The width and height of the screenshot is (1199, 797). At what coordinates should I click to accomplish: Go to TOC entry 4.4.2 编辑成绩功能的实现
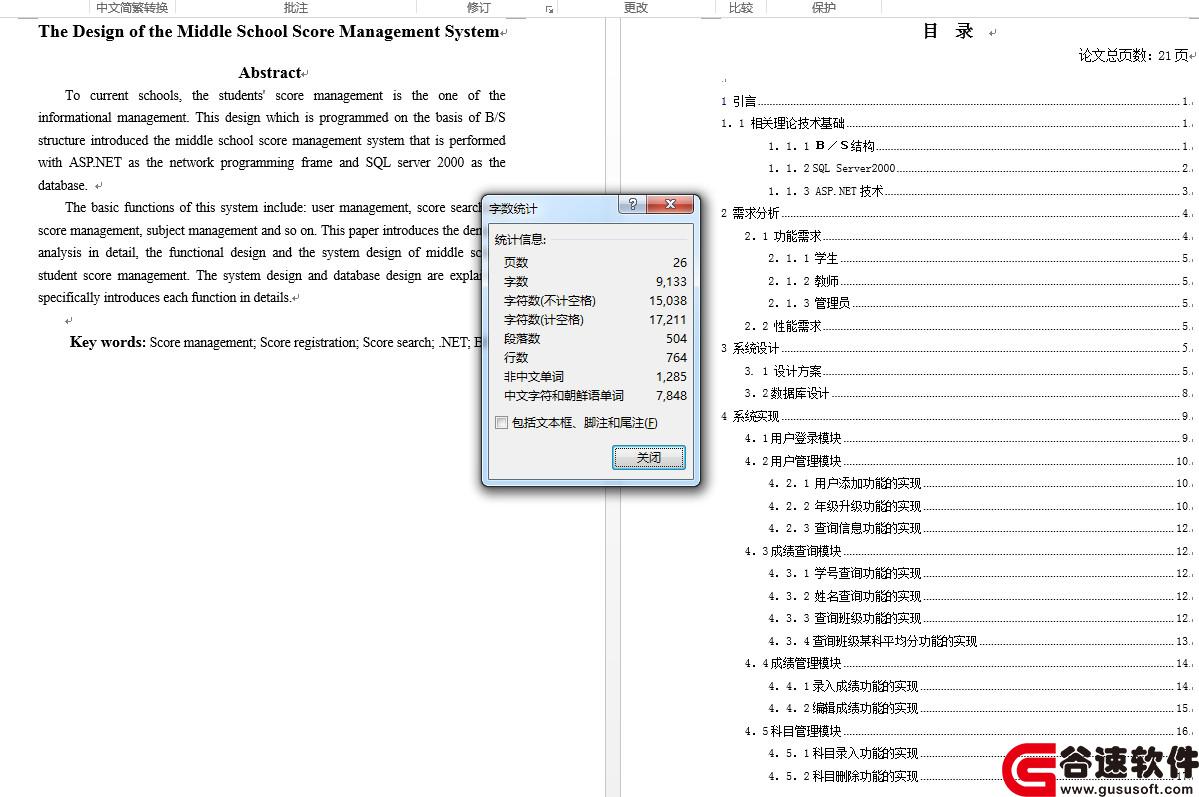pos(980,708)
